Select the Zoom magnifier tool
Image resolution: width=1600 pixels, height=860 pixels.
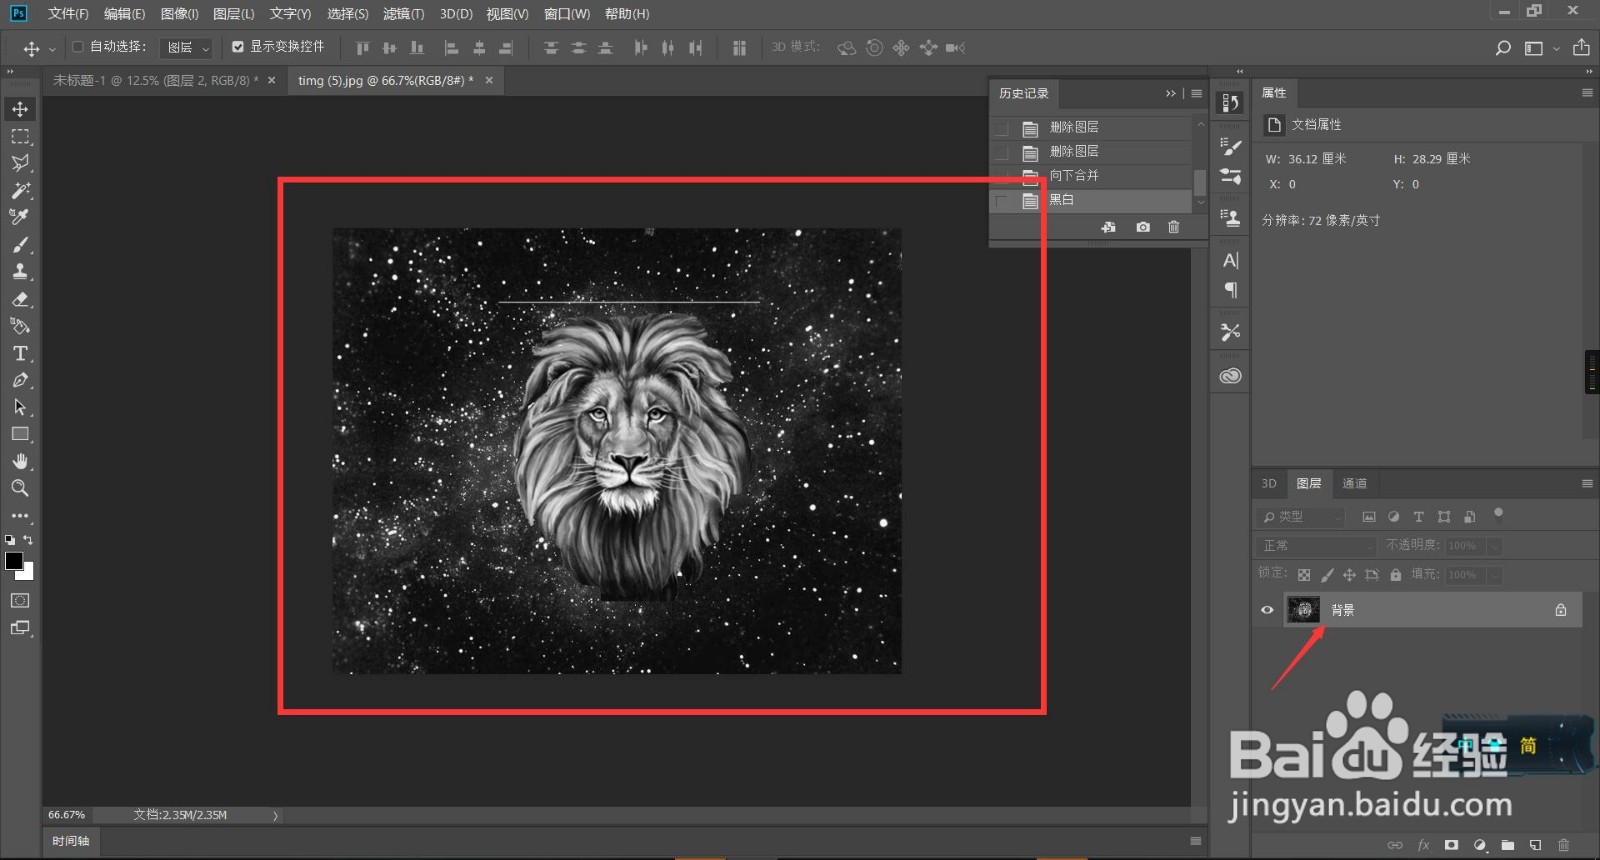click(x=20, y=488)
